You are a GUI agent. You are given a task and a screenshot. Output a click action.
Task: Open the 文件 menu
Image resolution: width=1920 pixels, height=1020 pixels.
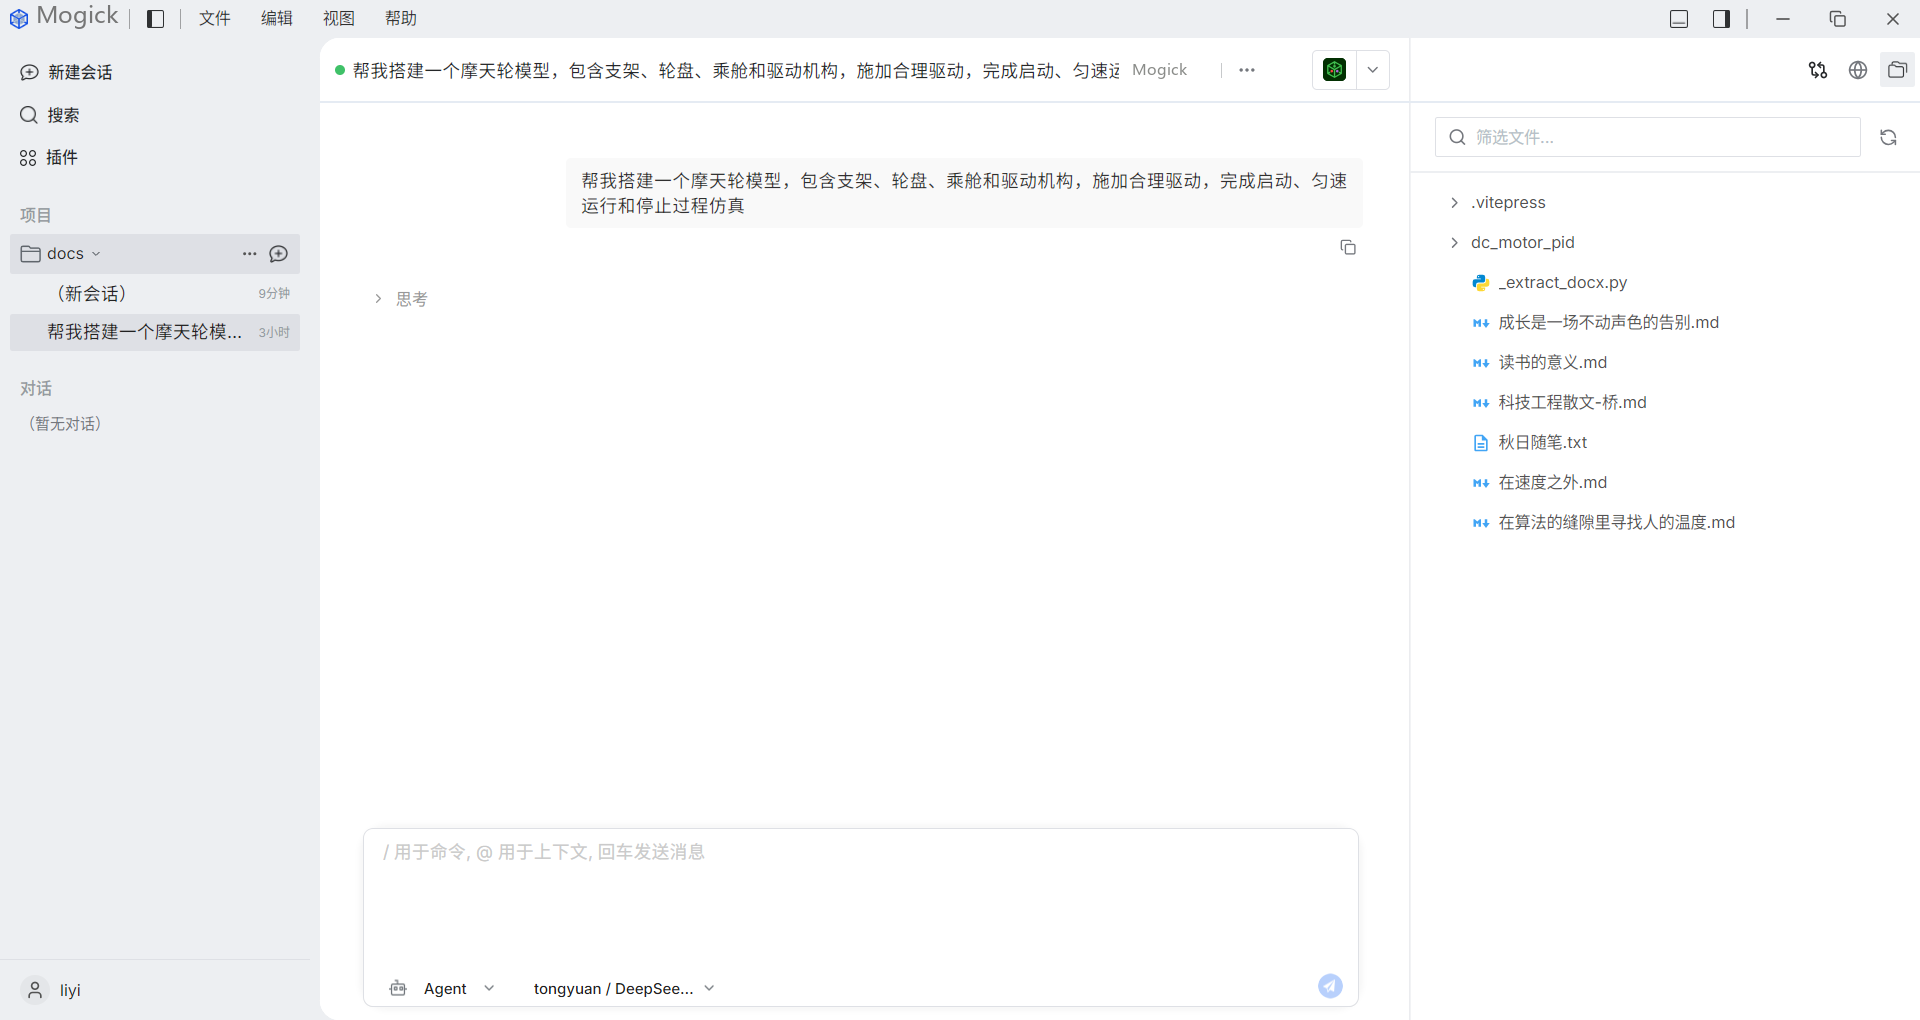[x=215, y=19]
